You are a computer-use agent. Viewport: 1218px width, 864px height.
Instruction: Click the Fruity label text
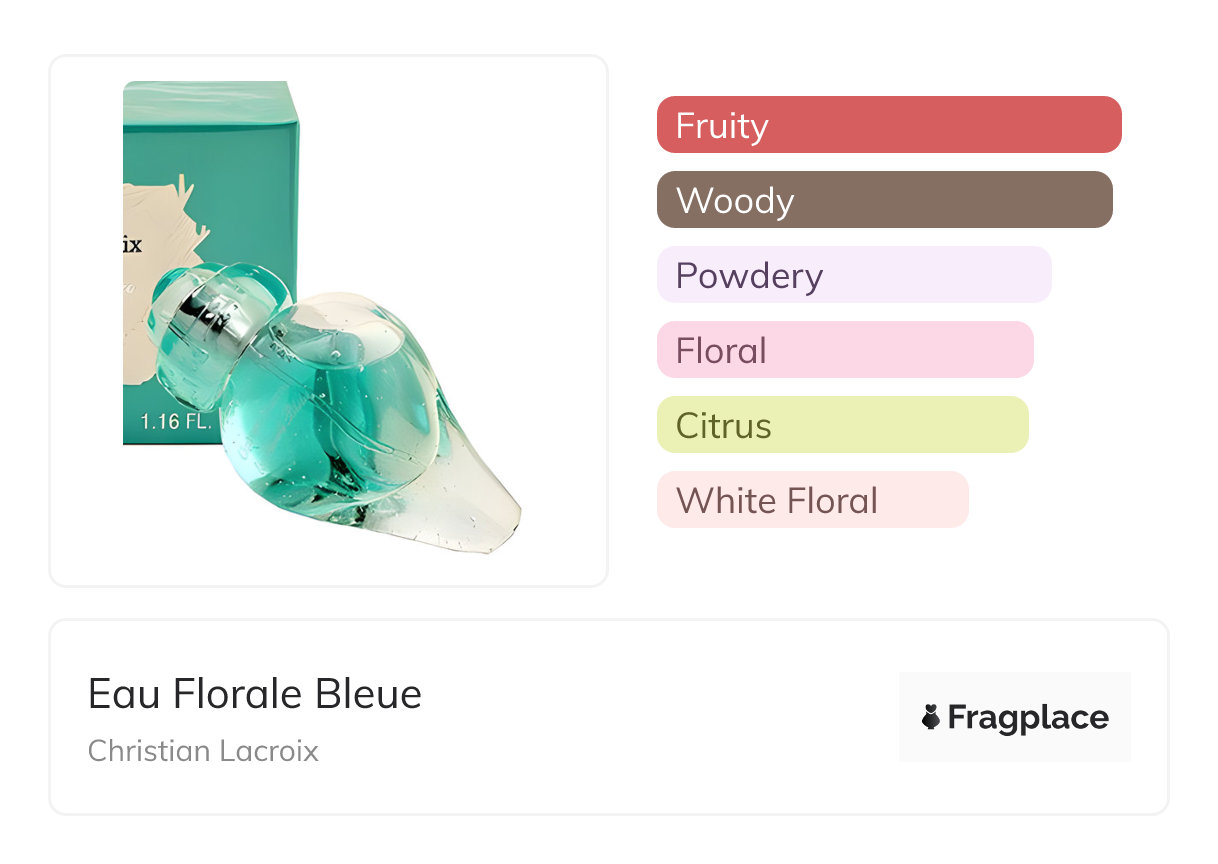[722, 126]
